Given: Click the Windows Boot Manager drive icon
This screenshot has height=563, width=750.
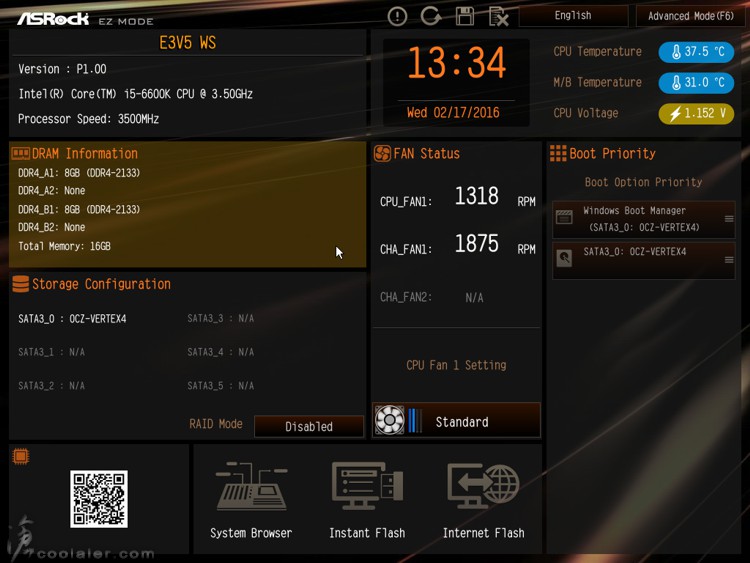Looking at the screenshot, I should pyautogui.click(x=564, y=217).
